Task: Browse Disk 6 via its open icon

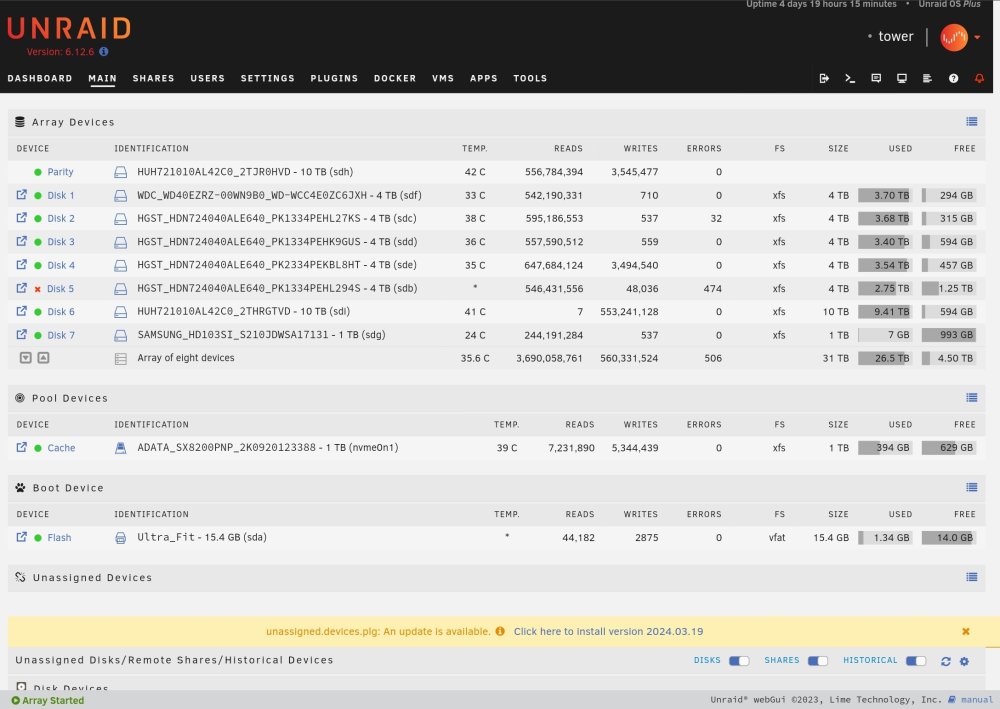Action: (x=22, y=311)
